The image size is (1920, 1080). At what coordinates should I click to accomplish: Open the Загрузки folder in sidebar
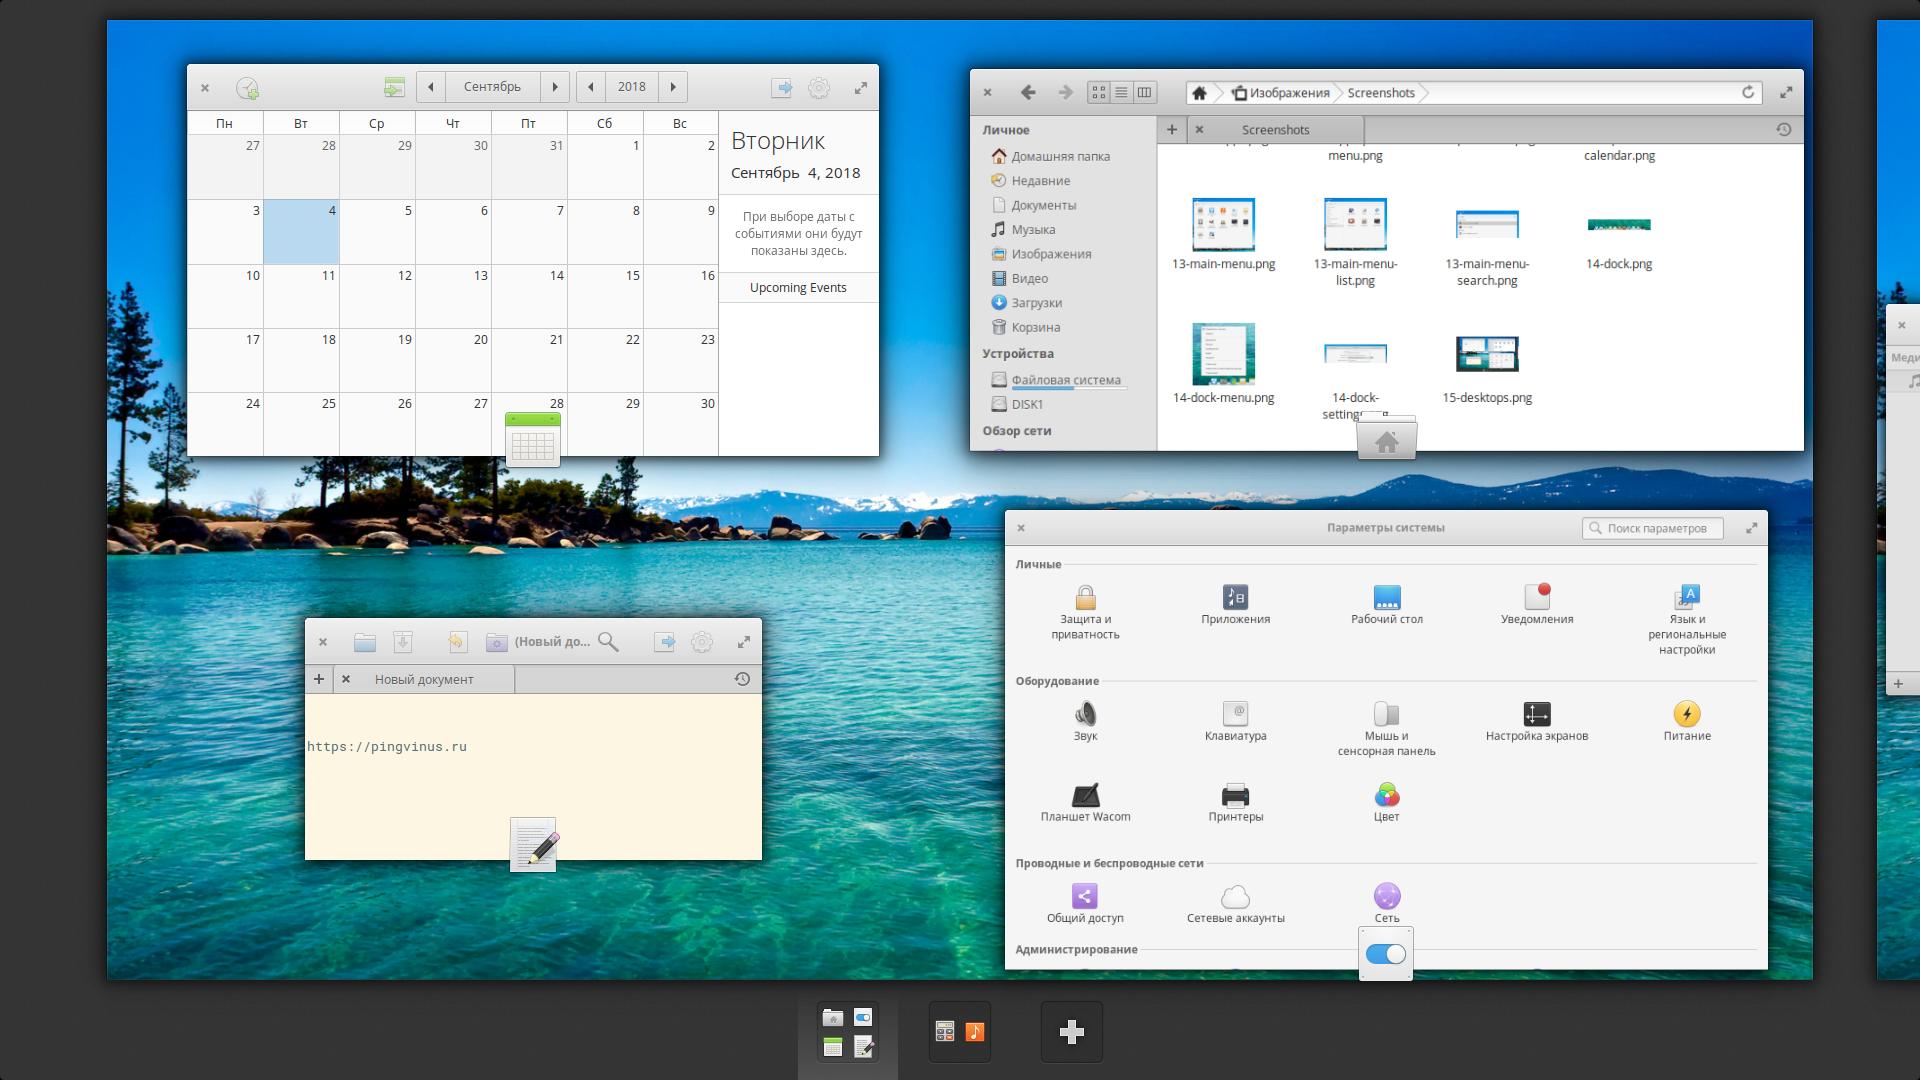click(x=1038, y=302)
